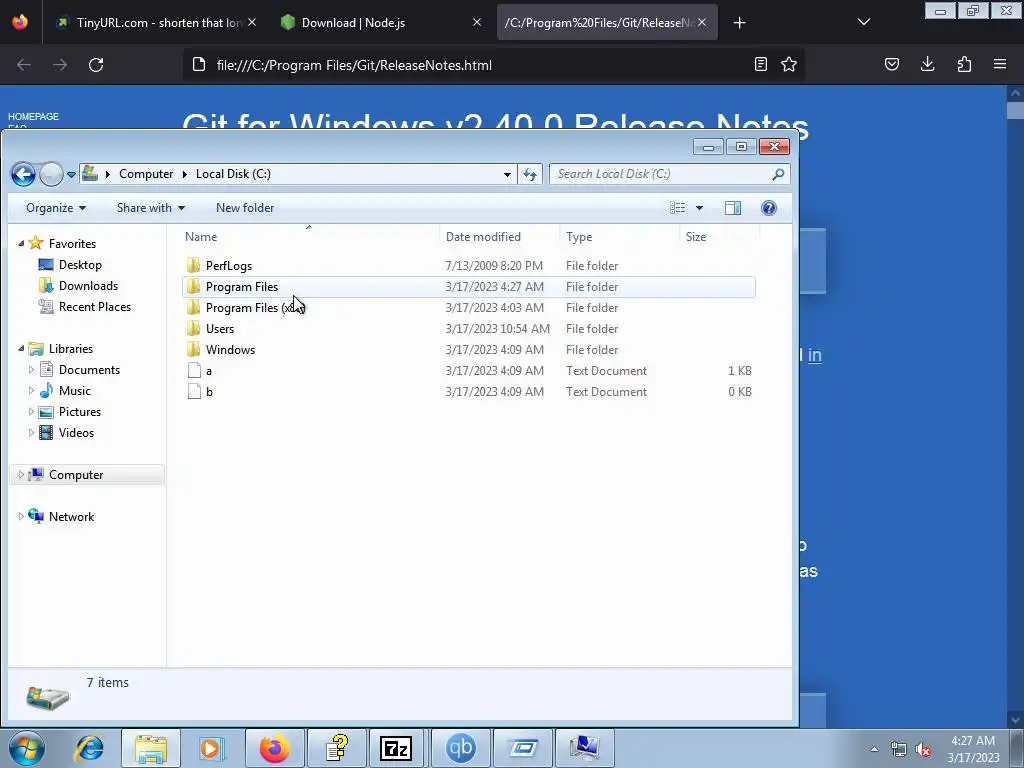Collapse the Favorites tree section
This screenshot has width=1024, height=768.
(x=21, y=243)
